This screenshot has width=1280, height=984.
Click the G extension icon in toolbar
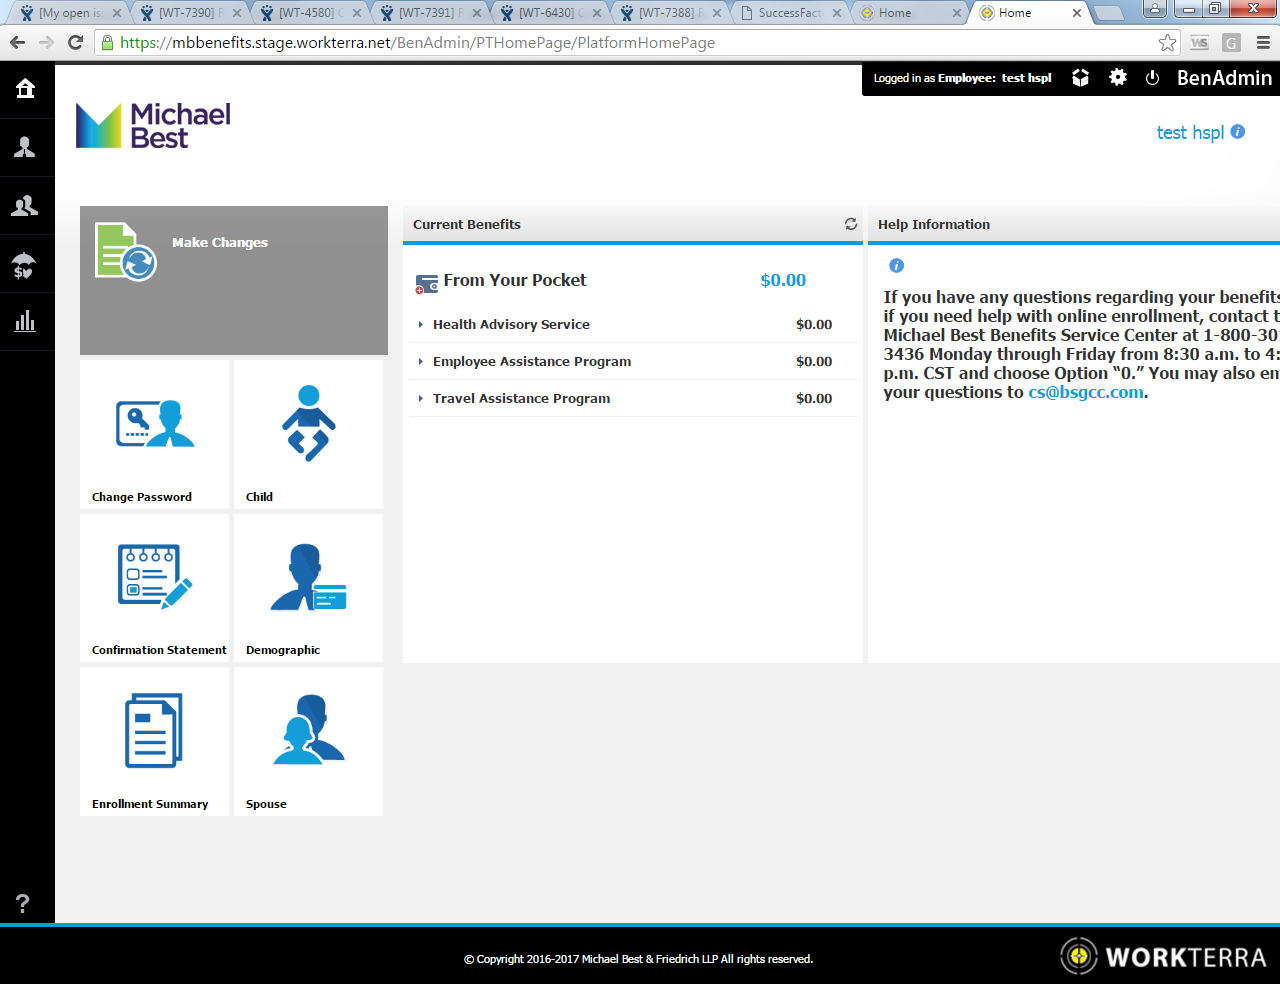pyautogui.click(x=1231, y=42)
